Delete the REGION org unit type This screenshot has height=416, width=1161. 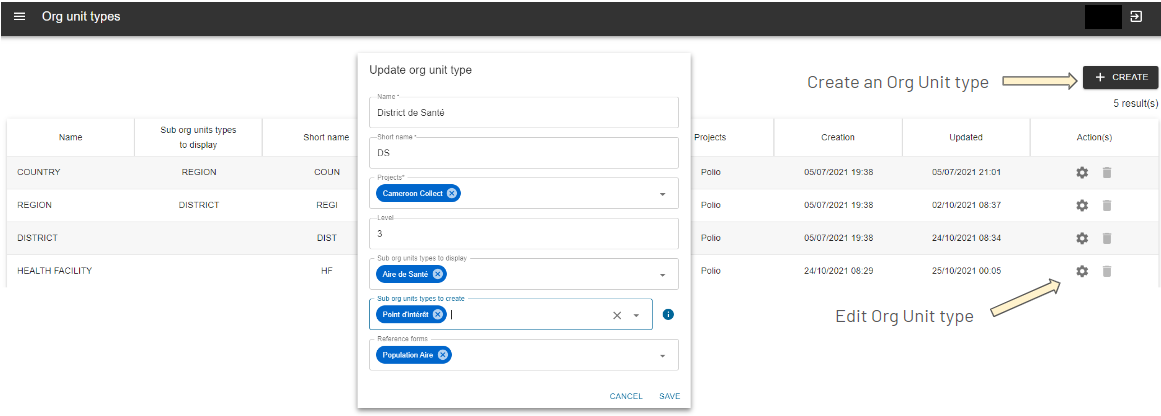click(1107, 205)
